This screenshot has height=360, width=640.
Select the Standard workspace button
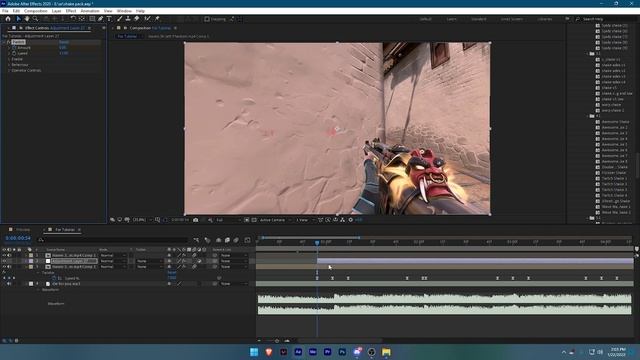pos(479,19)
